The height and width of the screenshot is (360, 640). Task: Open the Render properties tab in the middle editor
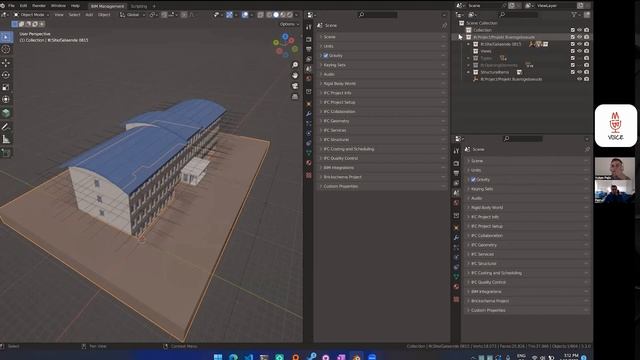coord(309,40)
